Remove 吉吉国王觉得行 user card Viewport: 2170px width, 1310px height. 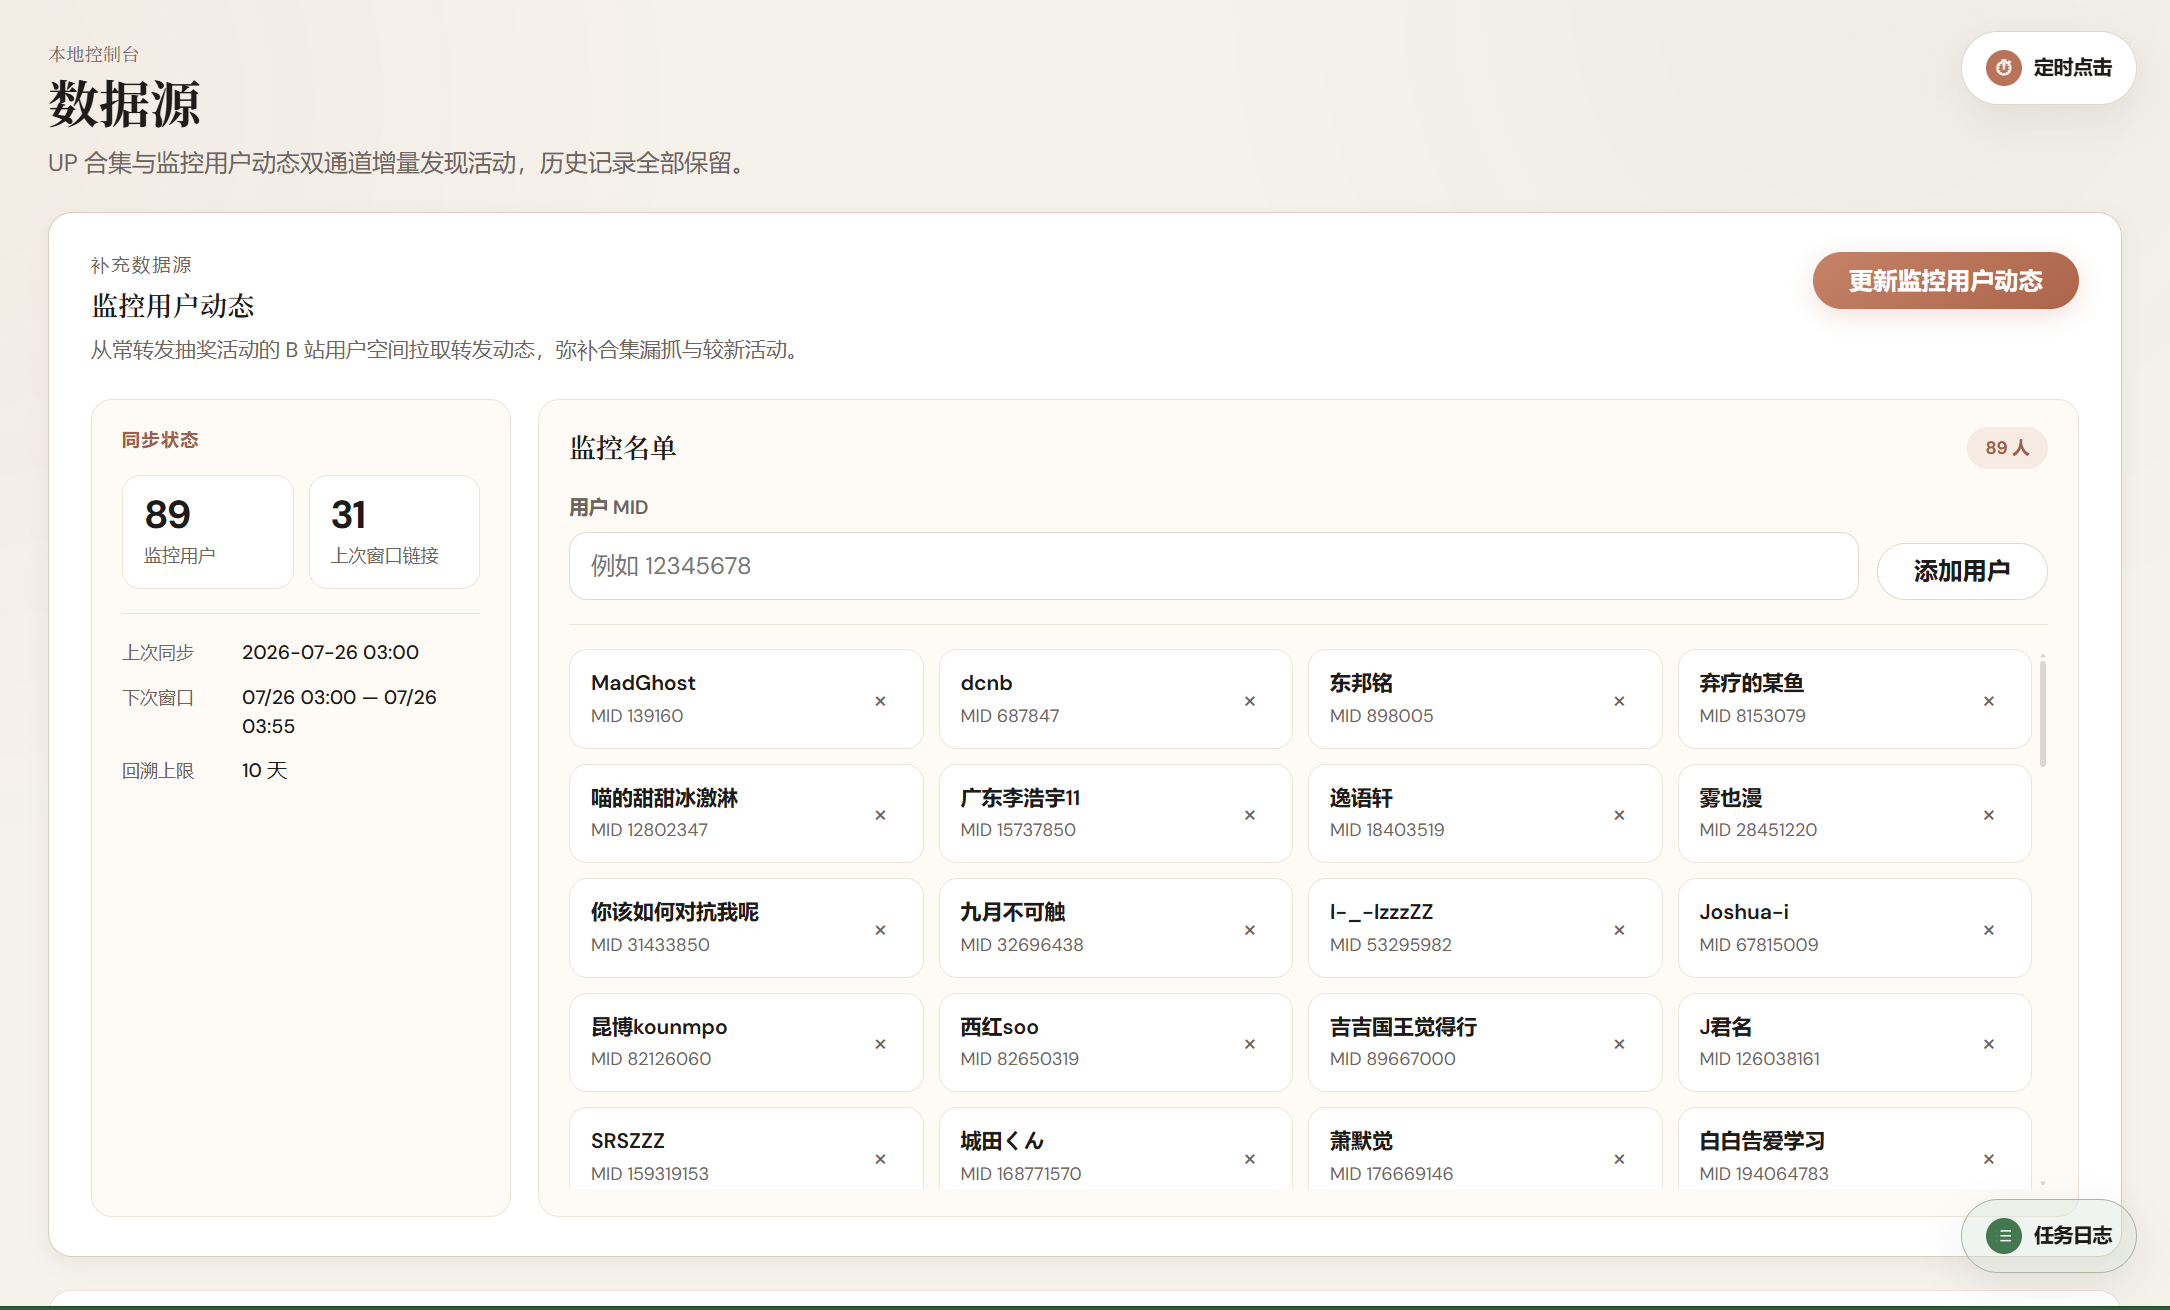(1619, 1044)
